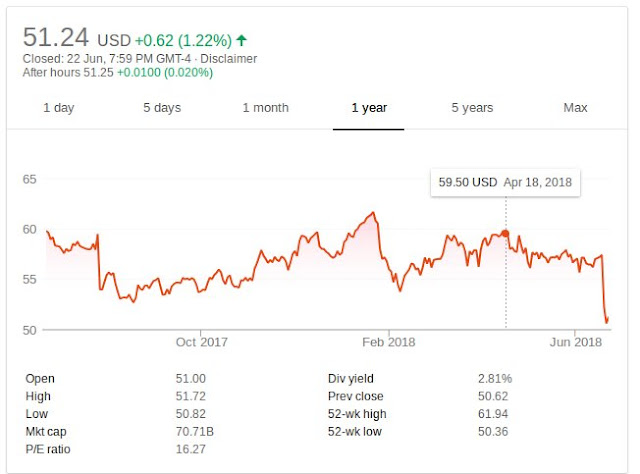This screenshot has height=474, width=640.
Task: Click the P/E ratio value 16.27
Action: (191, 447)
